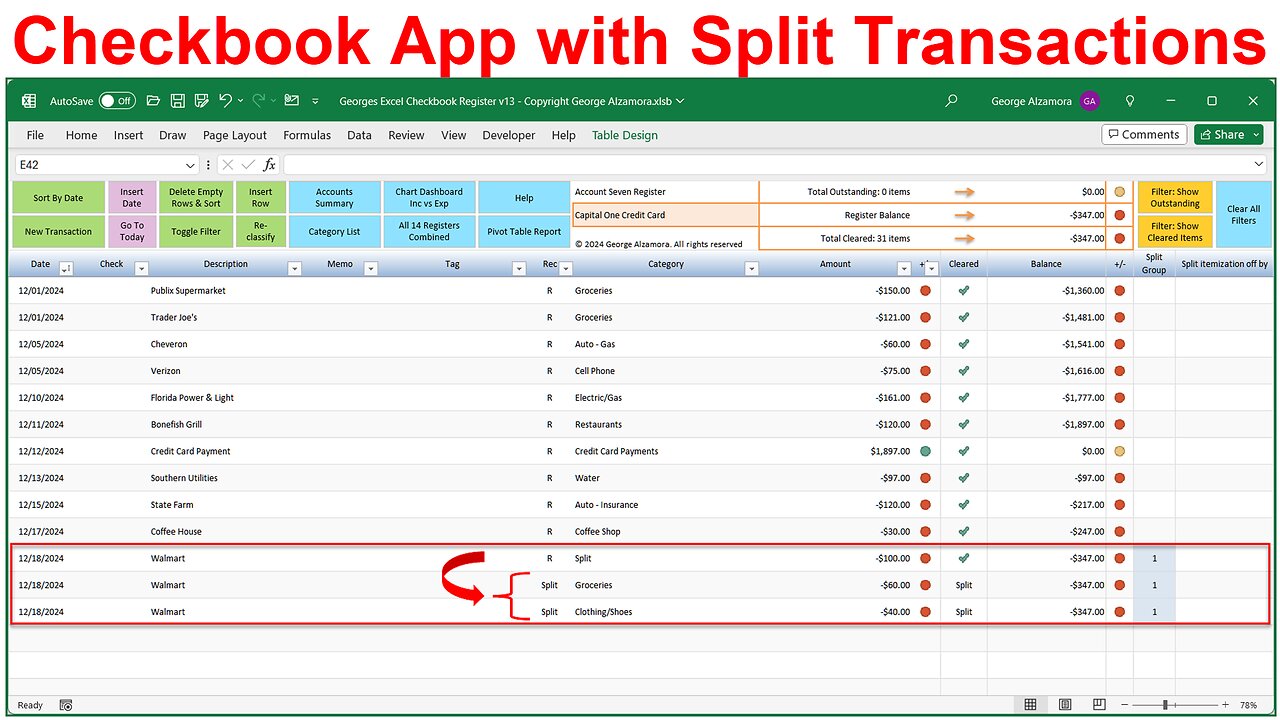Click the zoom out minus icon

coord(1125,705)
